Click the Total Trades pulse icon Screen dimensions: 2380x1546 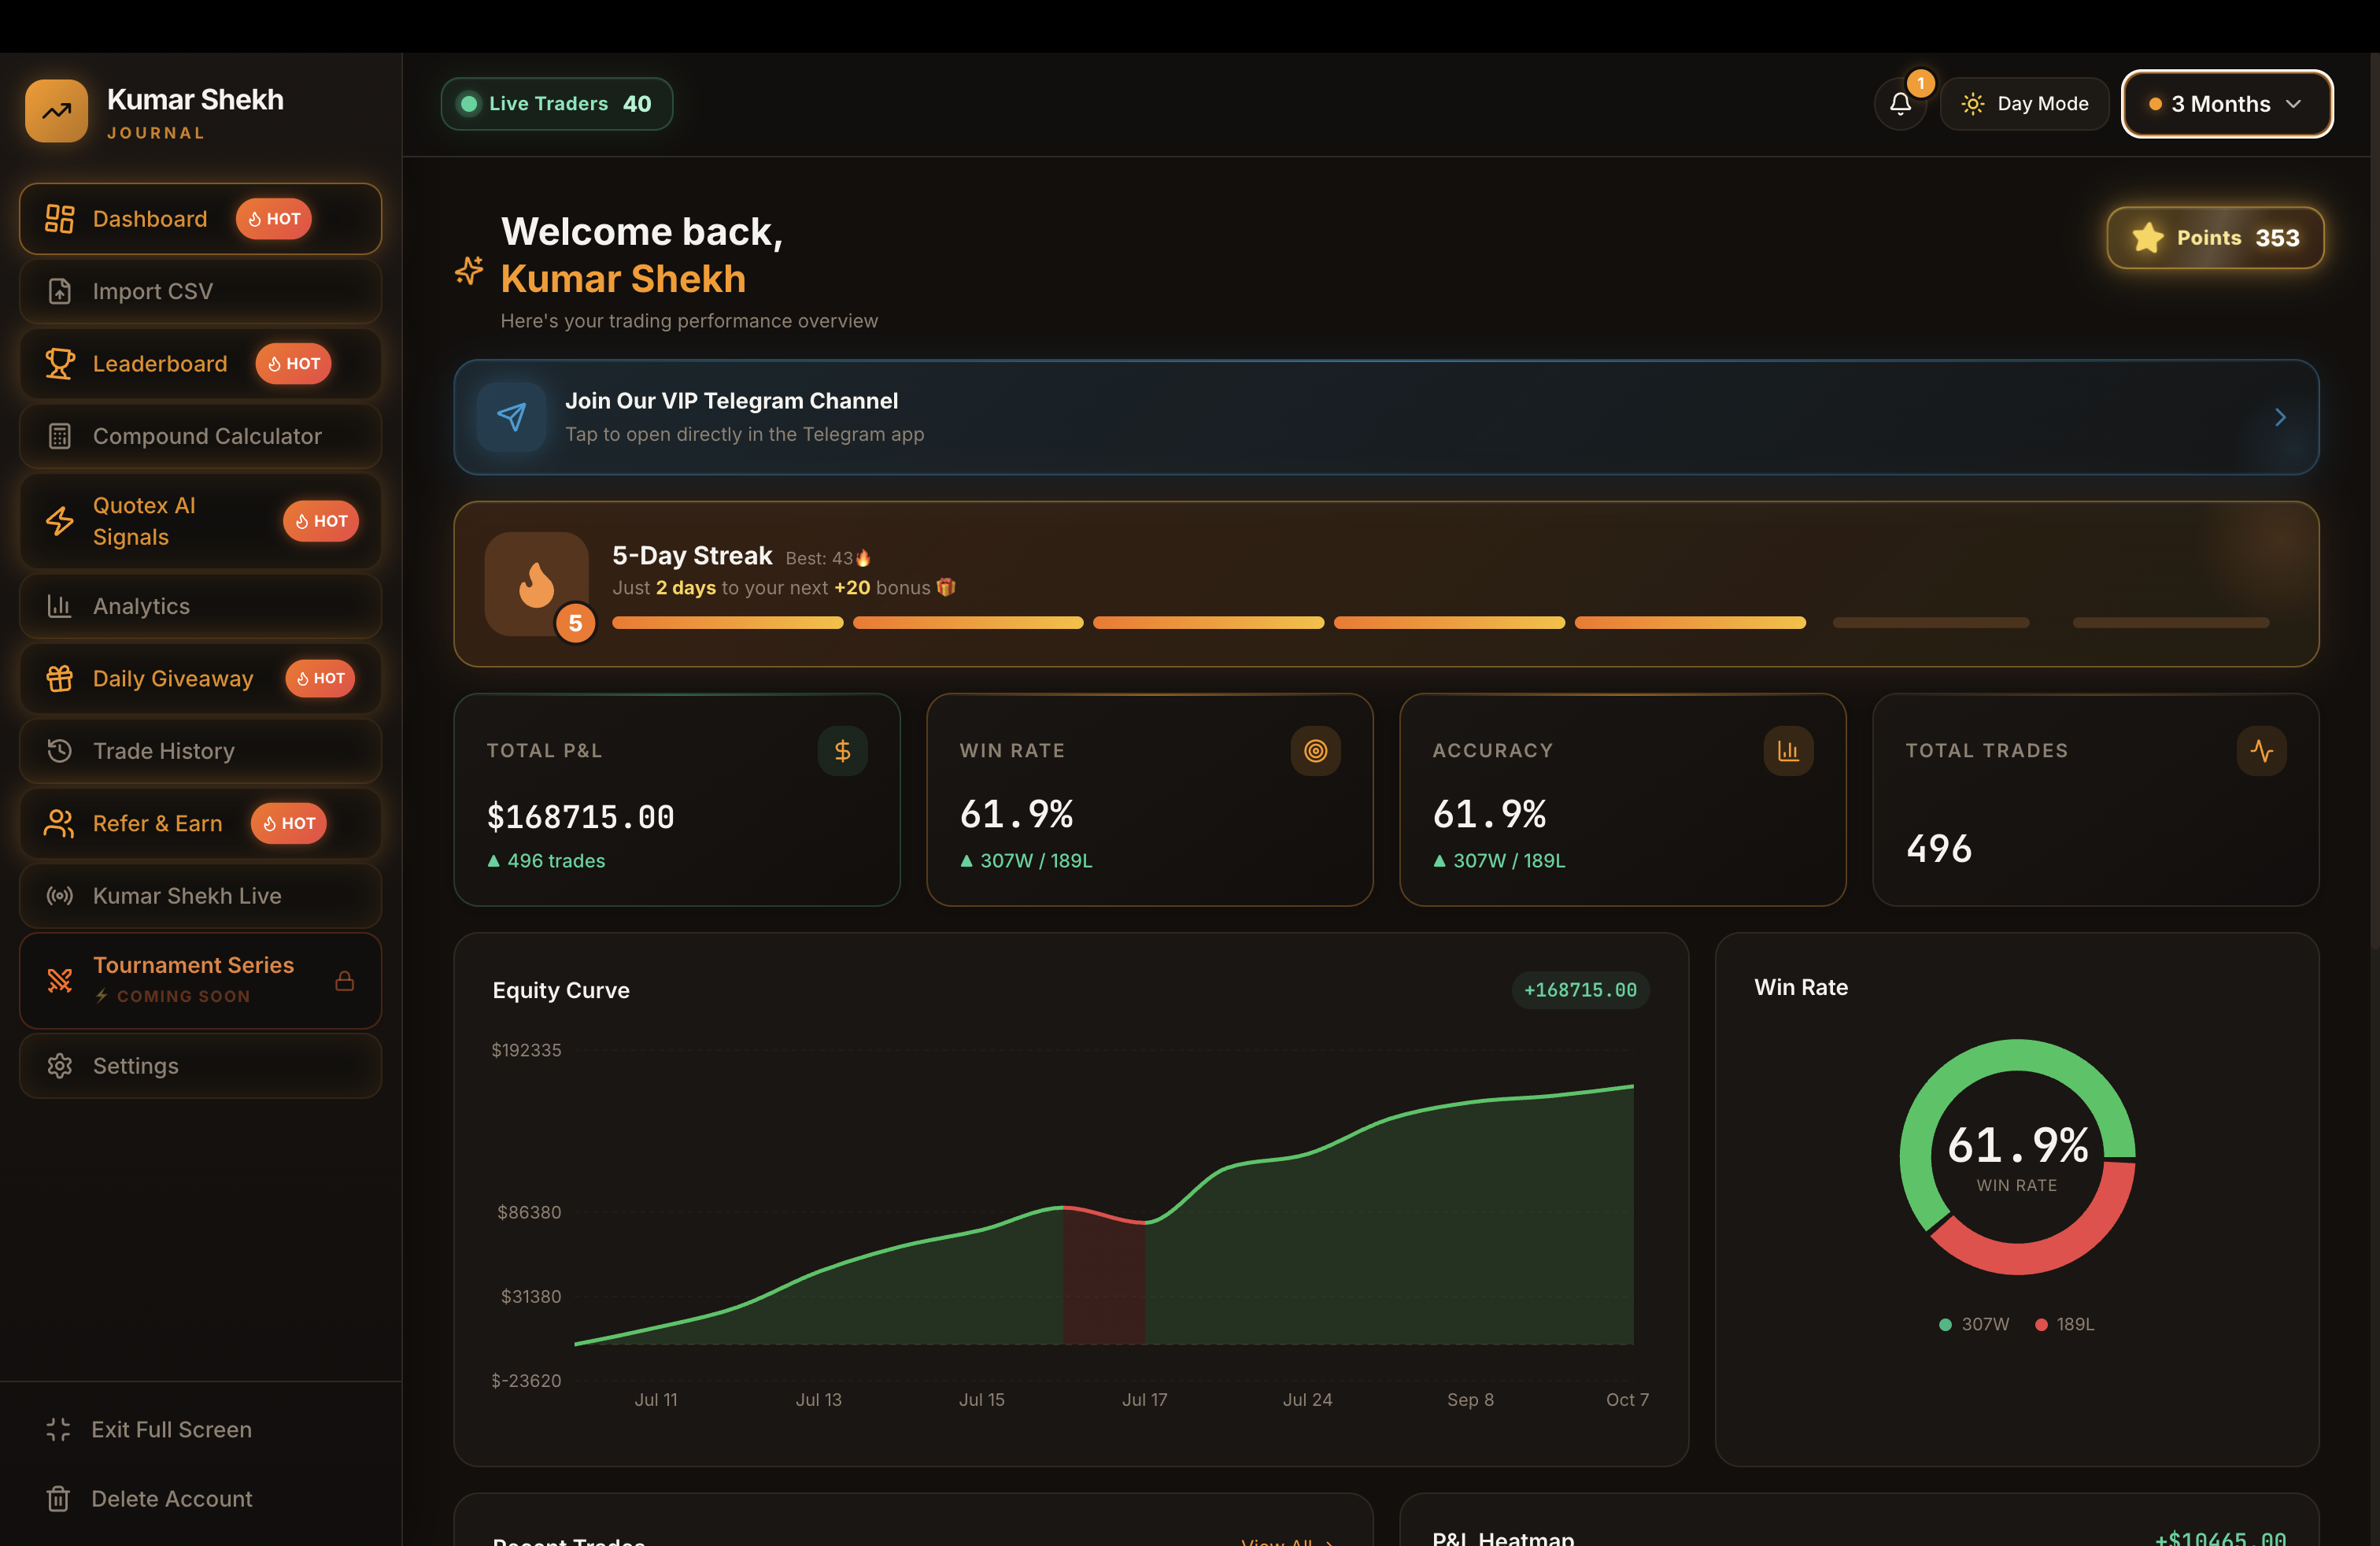point(2262,751)
